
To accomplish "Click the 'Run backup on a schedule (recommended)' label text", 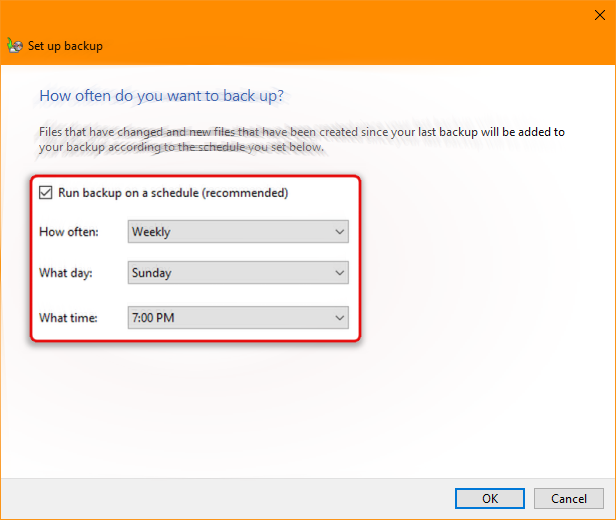I will pos(173,193).
